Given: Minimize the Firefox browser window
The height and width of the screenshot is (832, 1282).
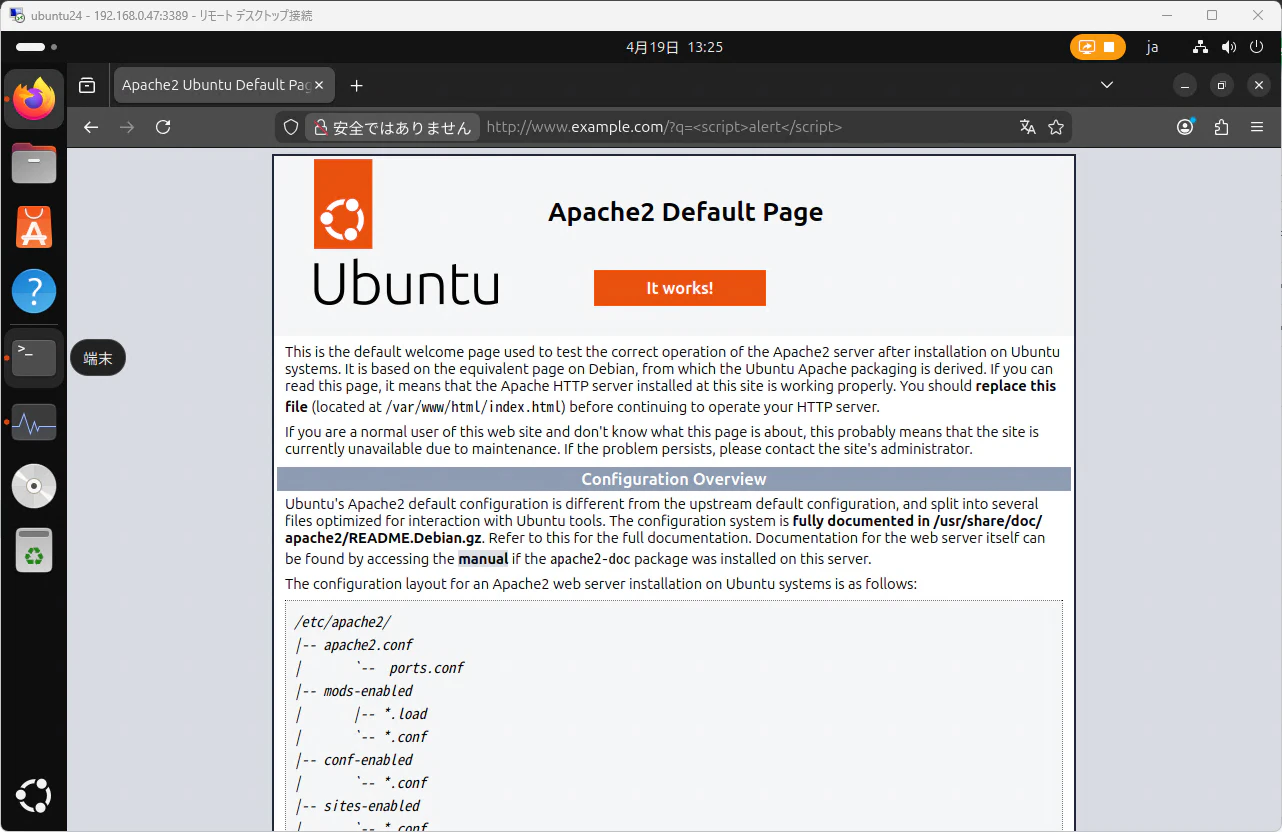Looking at the screenshot, I should pos(1185,85).
